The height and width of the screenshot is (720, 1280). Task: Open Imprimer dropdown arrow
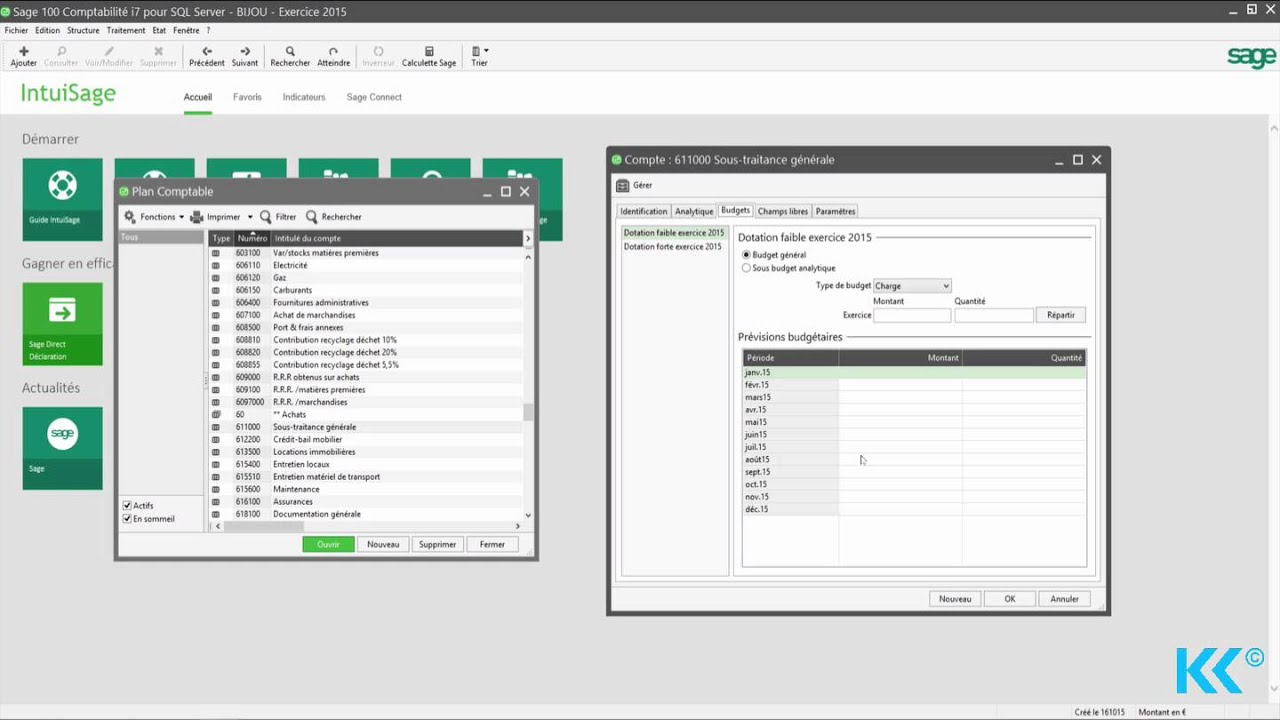250,217
